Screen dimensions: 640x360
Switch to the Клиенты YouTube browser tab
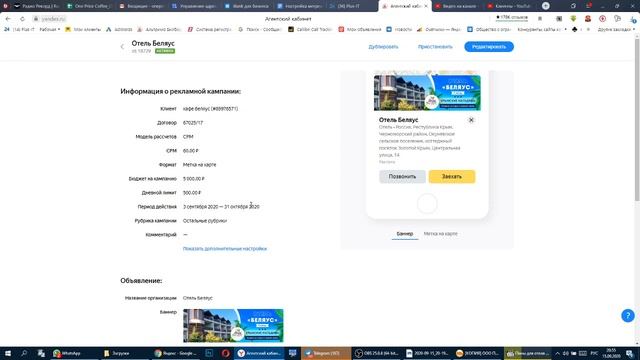point(511,6)
